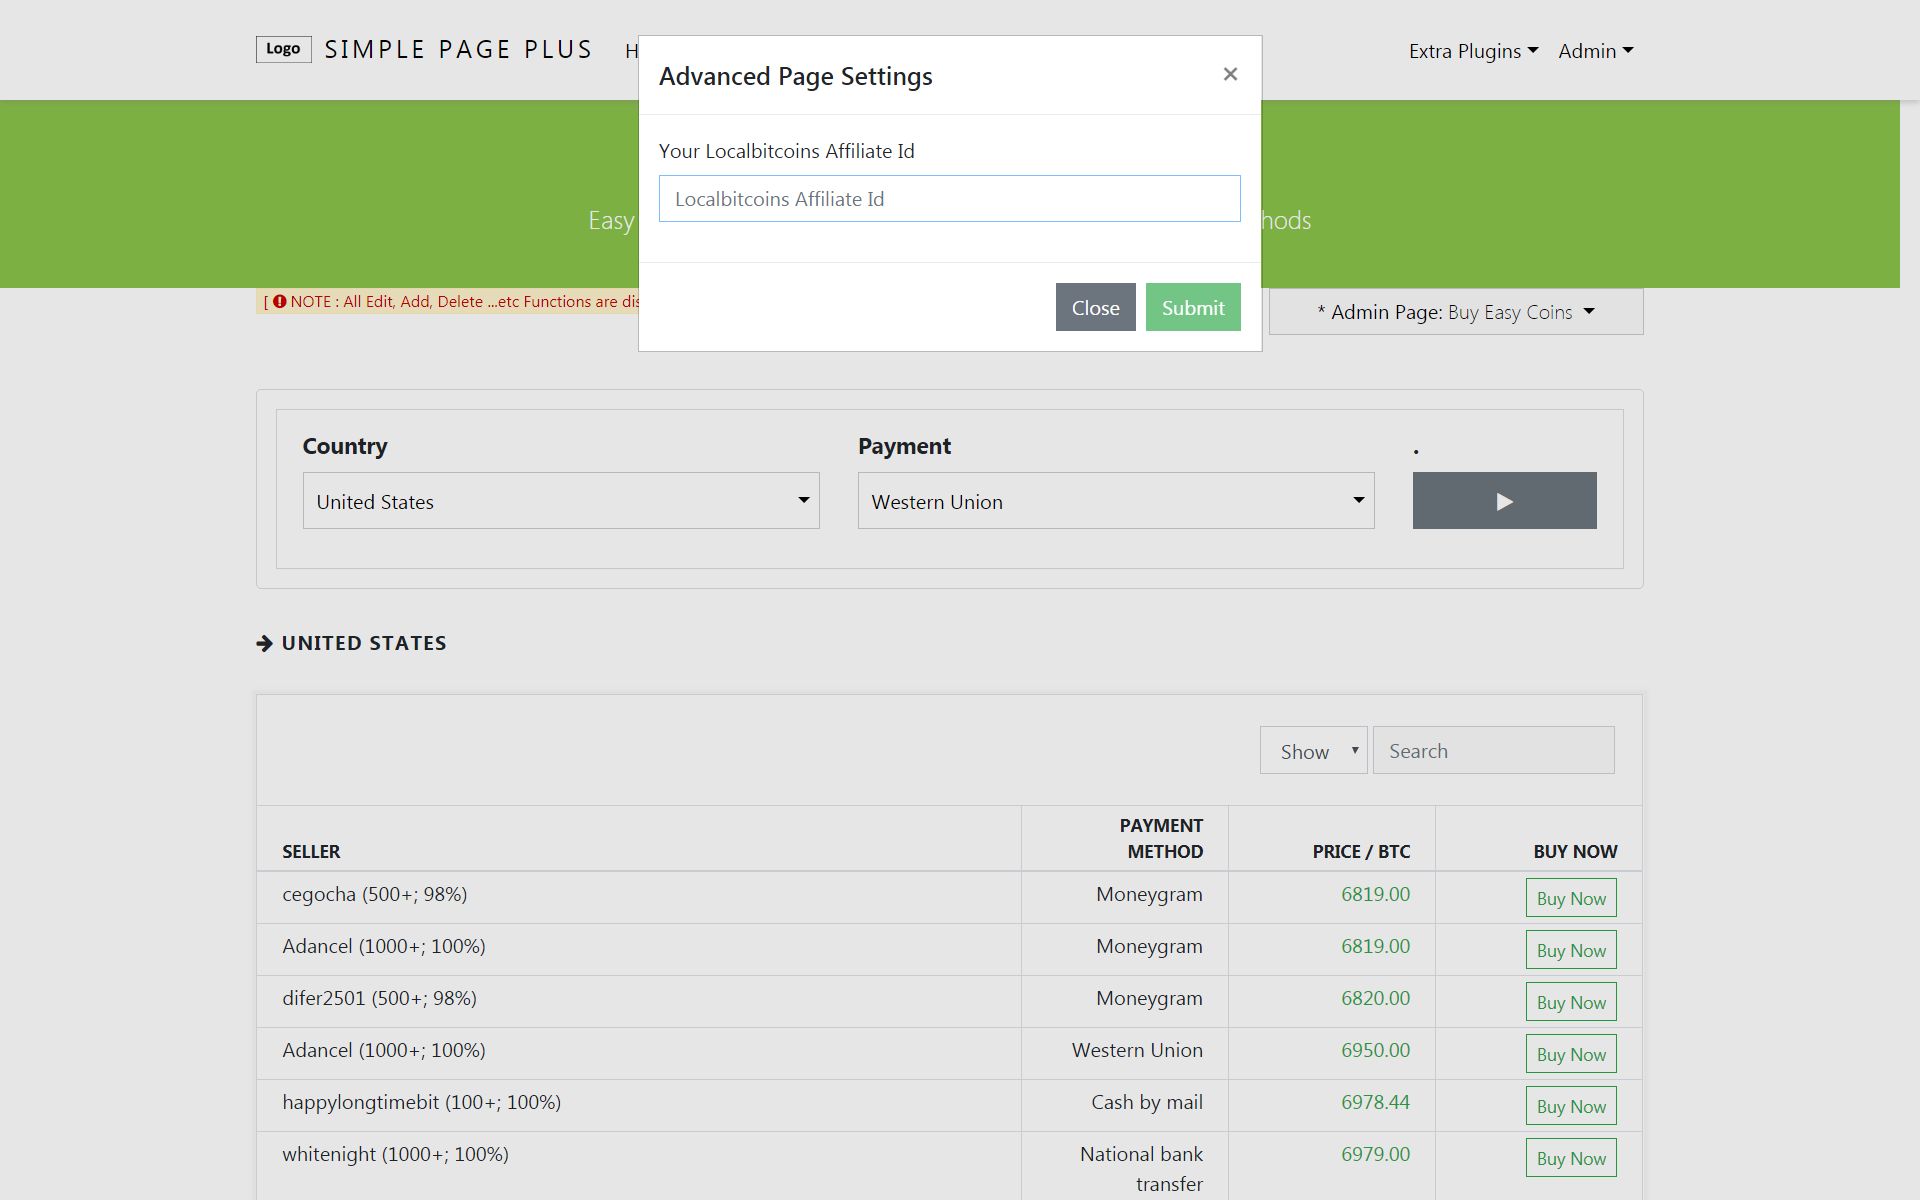The image size is (1920, 1200).
Task: Click the Logo icon in the header
Action: (283, 49)
